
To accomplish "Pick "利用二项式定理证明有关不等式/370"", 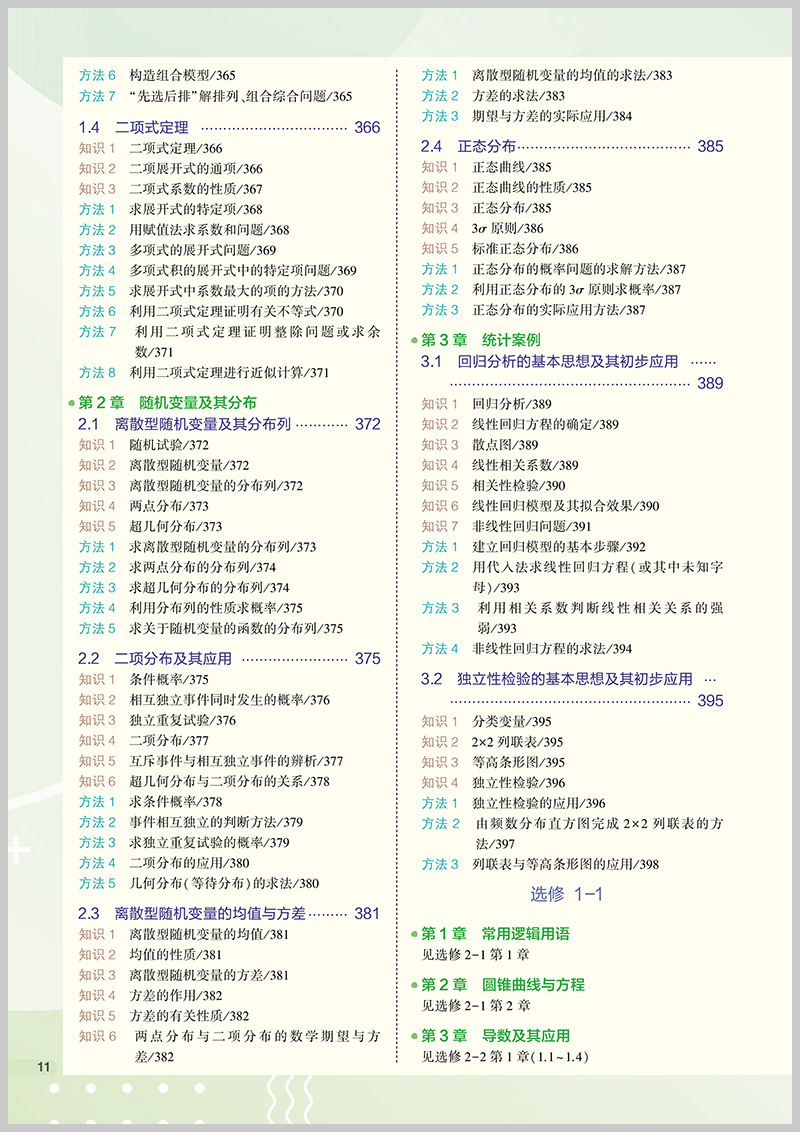I will [236, 312].
